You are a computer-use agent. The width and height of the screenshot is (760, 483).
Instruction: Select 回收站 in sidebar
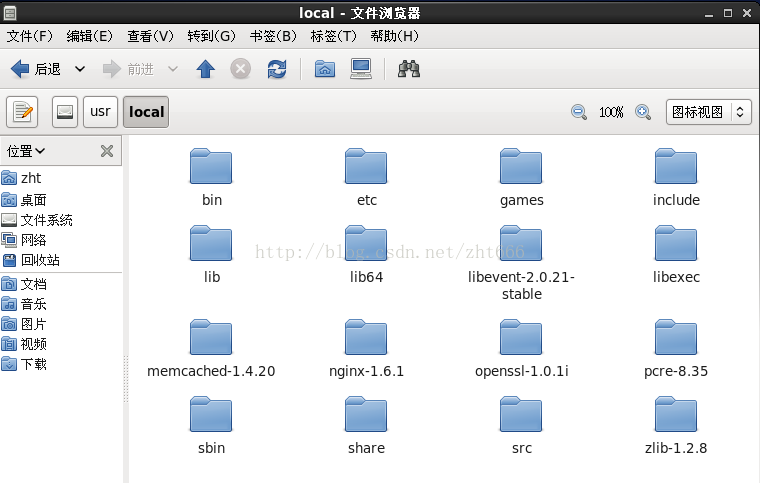coord(61,260)
